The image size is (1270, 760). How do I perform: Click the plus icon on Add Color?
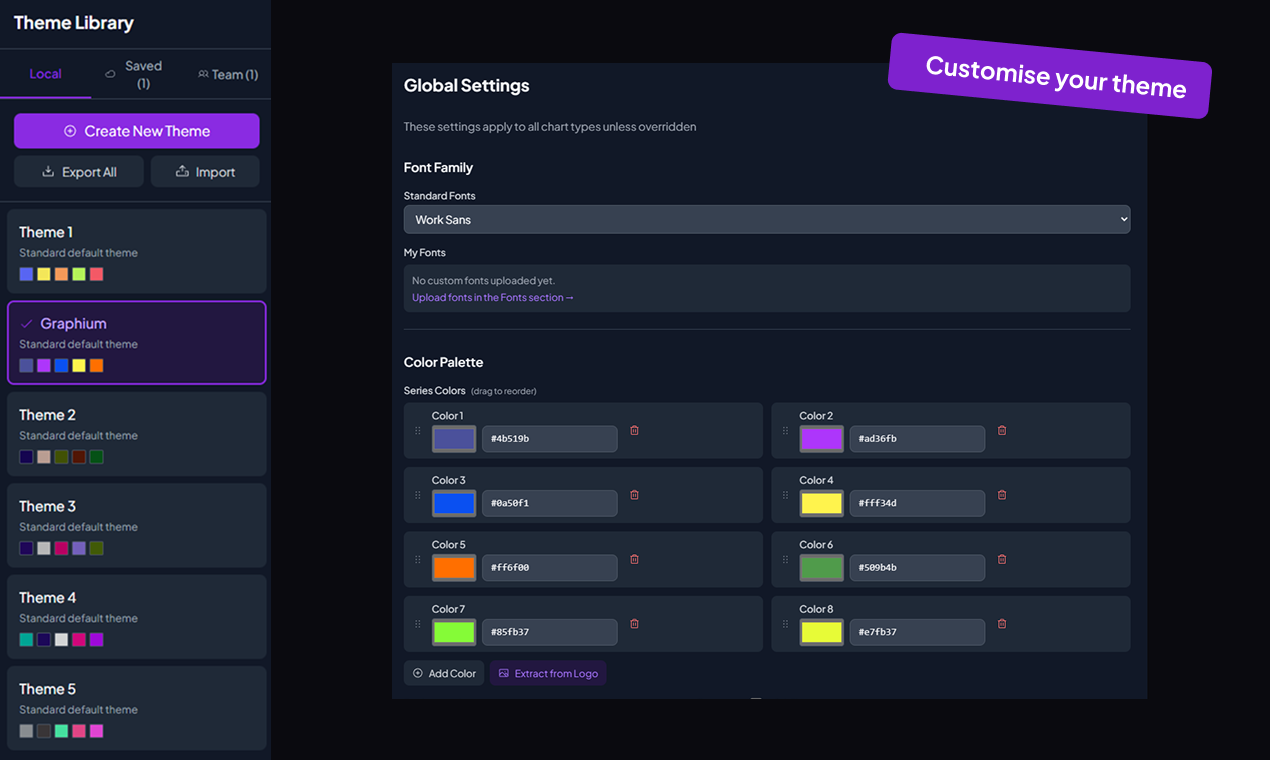tap(417, 673)
